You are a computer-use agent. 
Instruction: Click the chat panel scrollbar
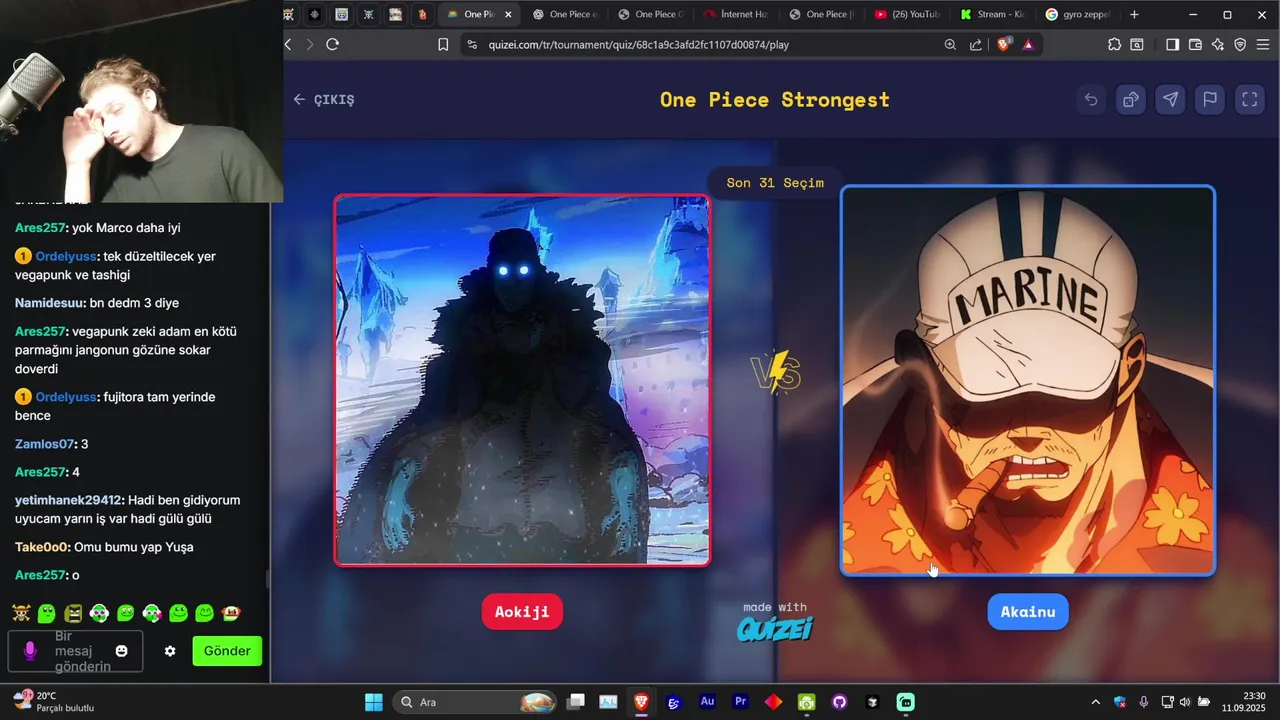click(266, 580)
